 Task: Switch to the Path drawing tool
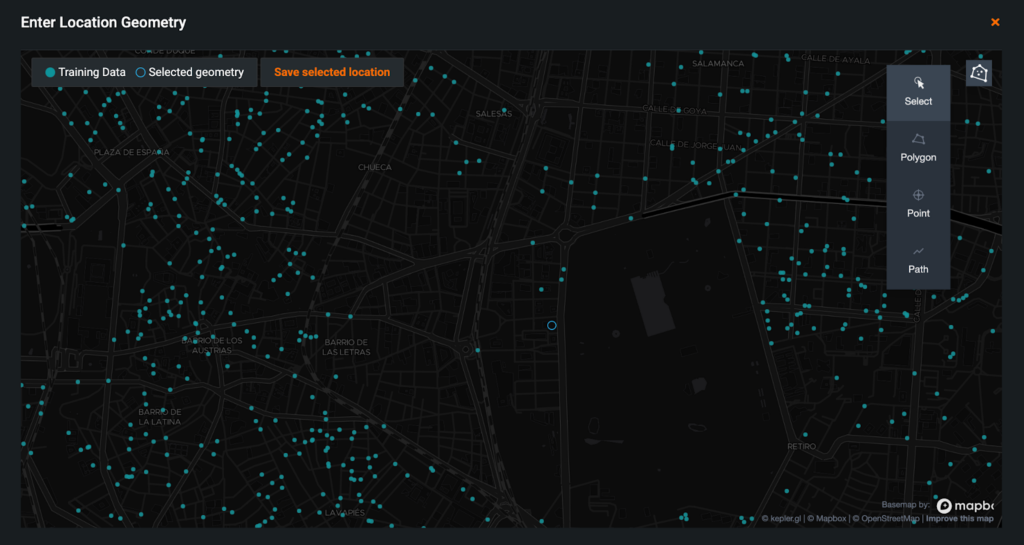point(918,260)
